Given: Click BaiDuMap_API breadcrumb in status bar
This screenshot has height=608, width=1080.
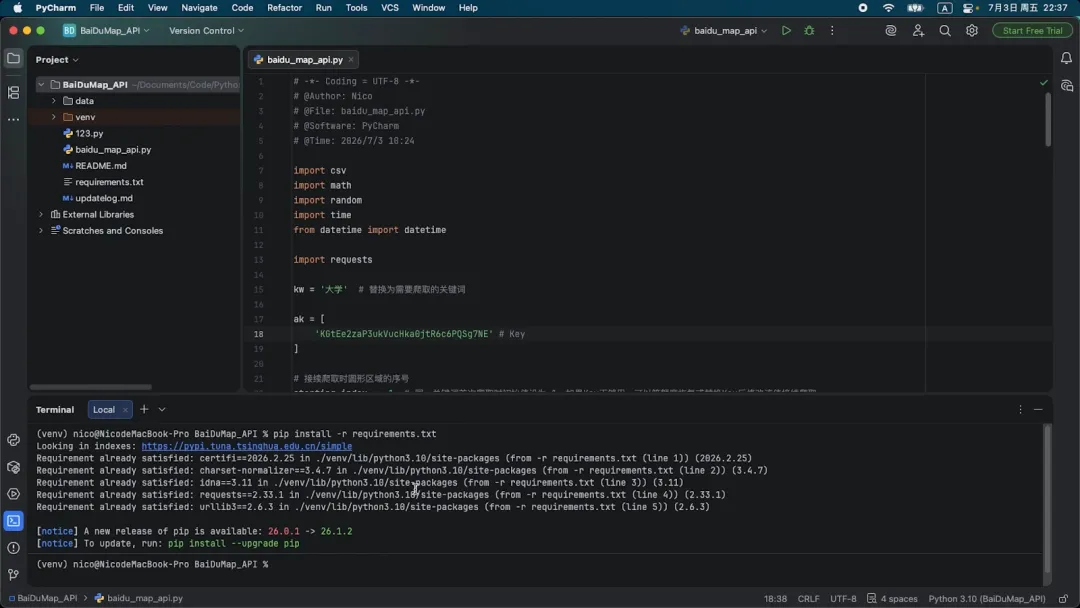Looking at the screenshot, I should (x=43, y=598).
